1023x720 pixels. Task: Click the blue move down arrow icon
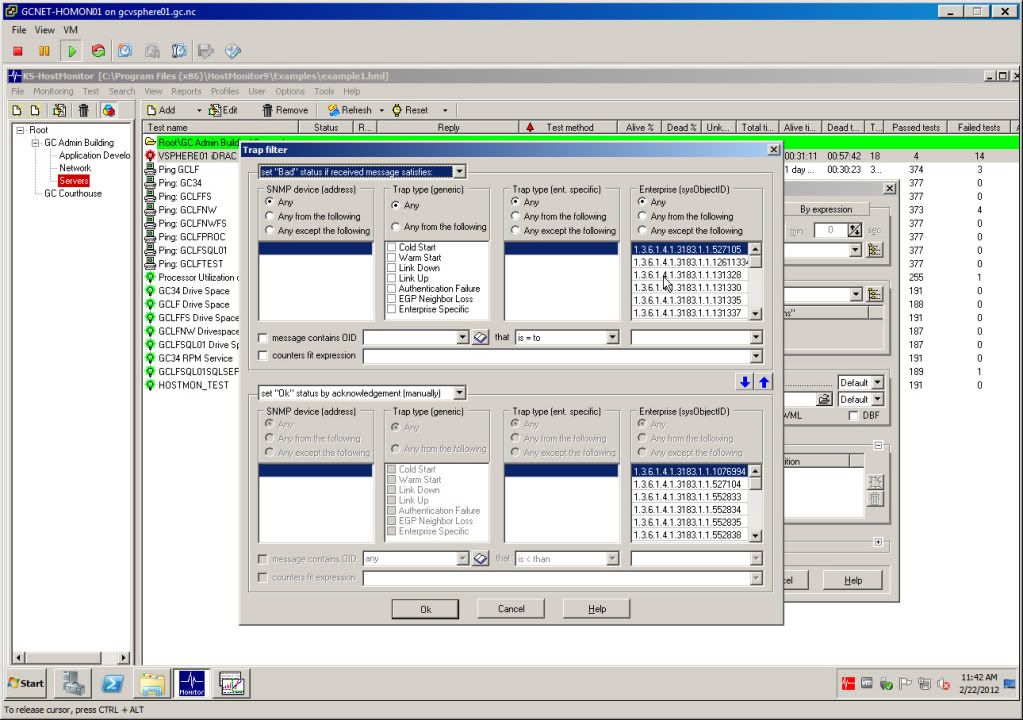pyautogui.click(x=745, y=382)
